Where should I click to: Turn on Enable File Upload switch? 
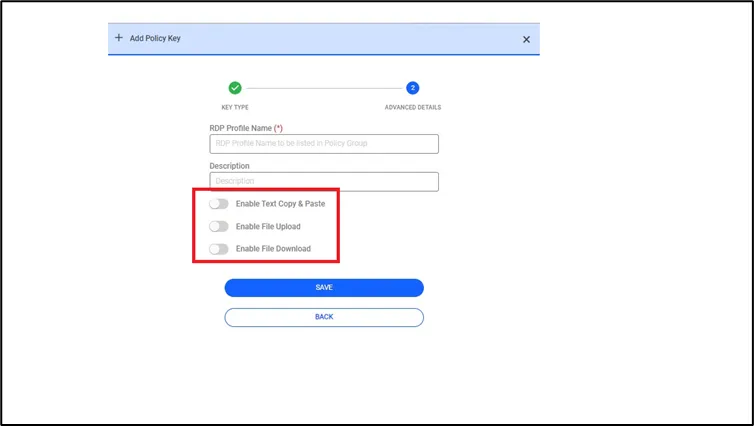point(219,226)
